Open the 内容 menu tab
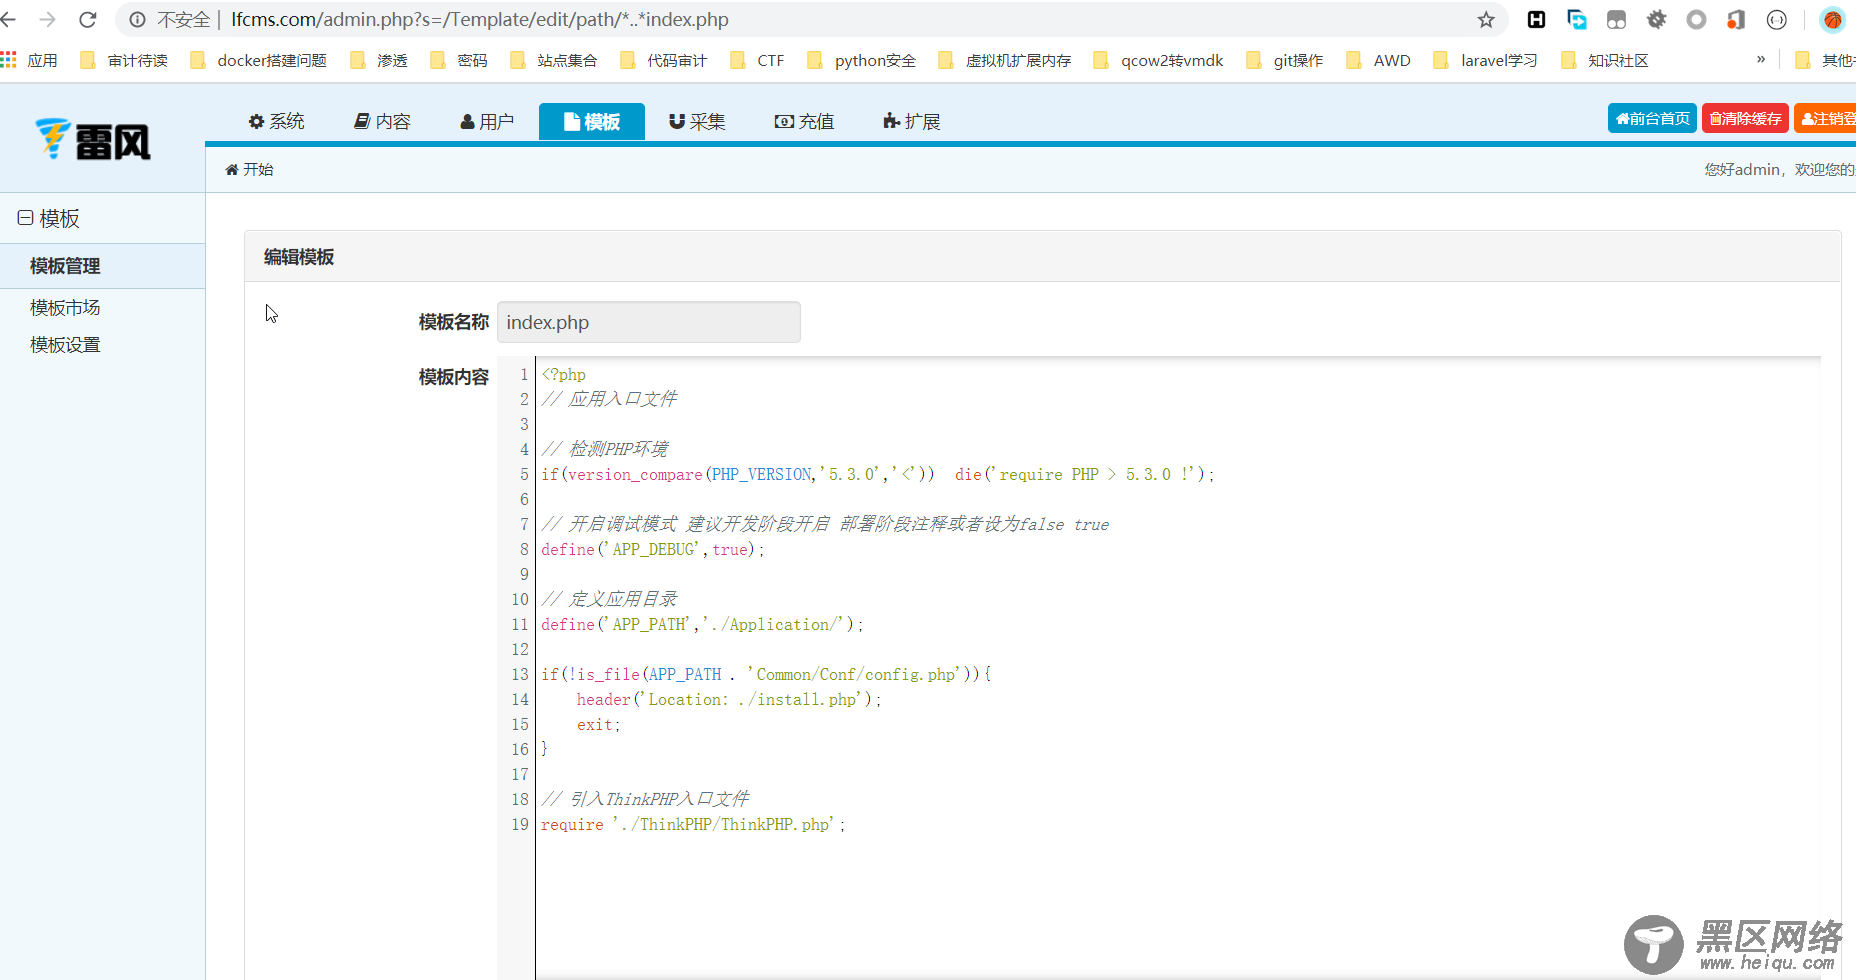1856x980 pixels. click(x=382, y=121)
